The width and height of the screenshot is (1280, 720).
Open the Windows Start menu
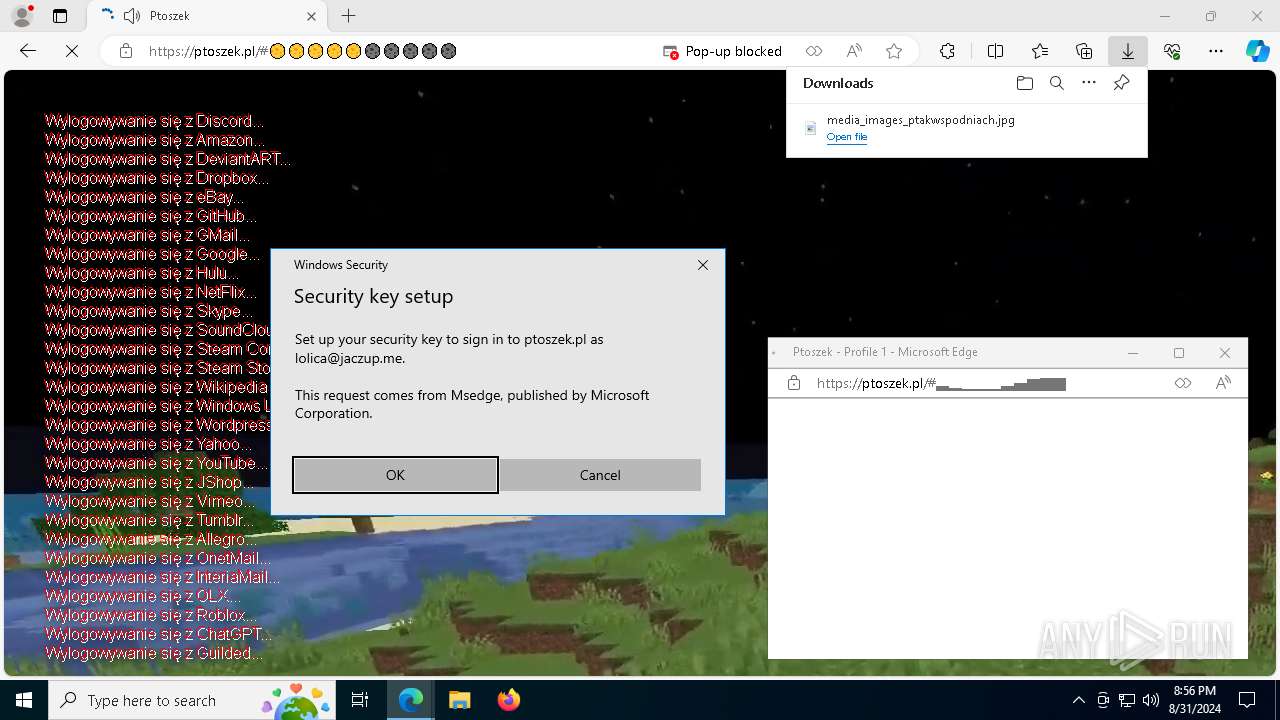coord(24,700)
